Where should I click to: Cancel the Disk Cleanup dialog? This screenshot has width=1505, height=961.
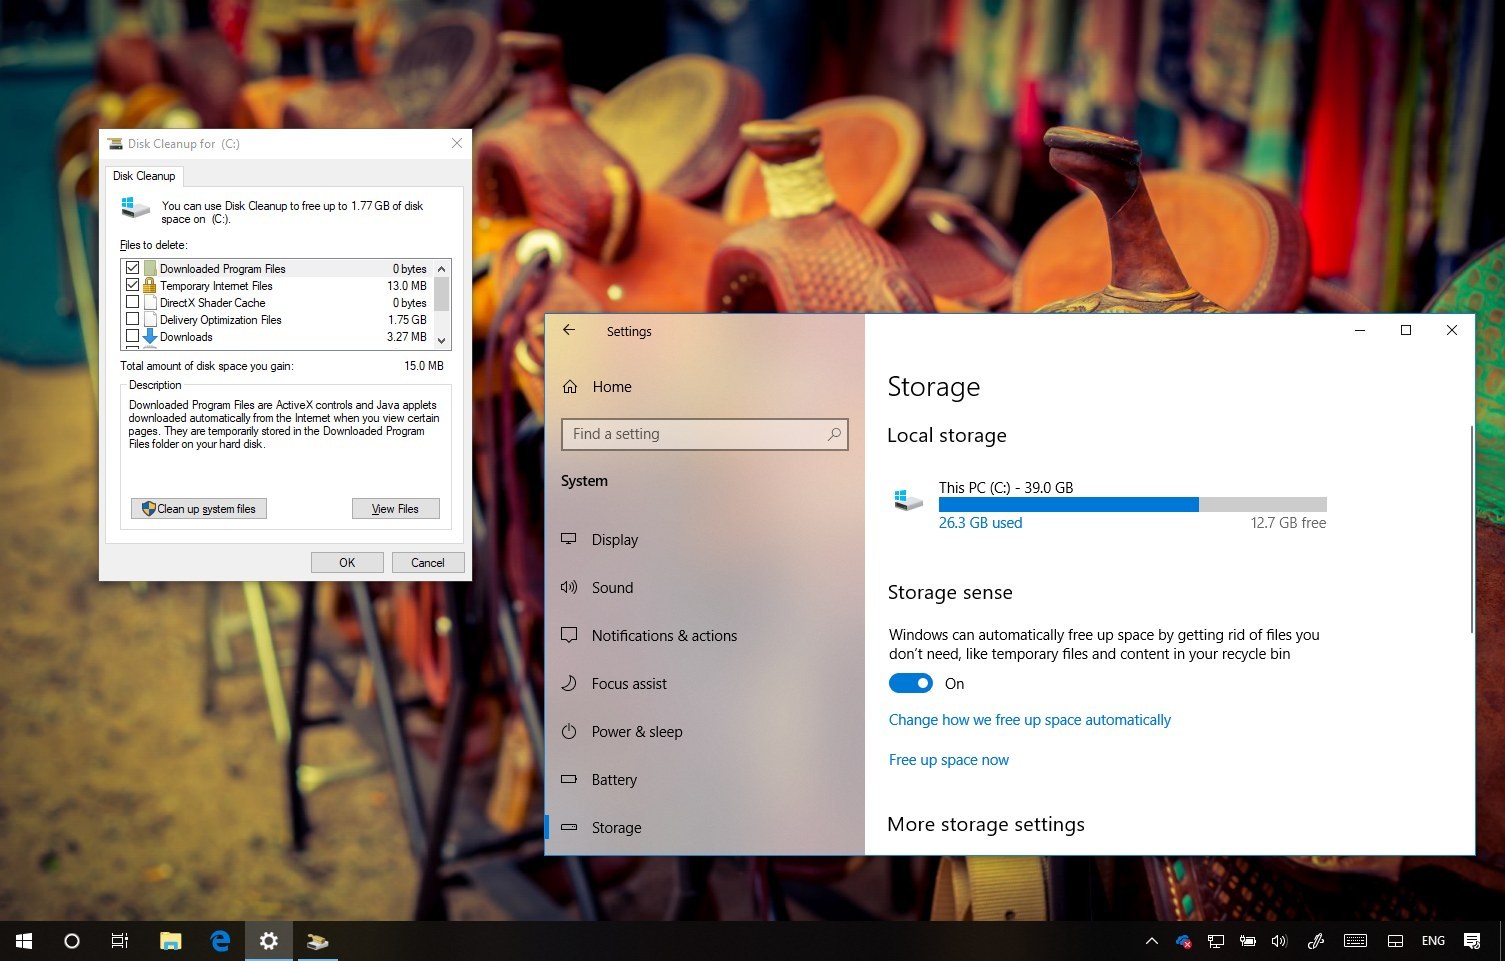[428, 562]
